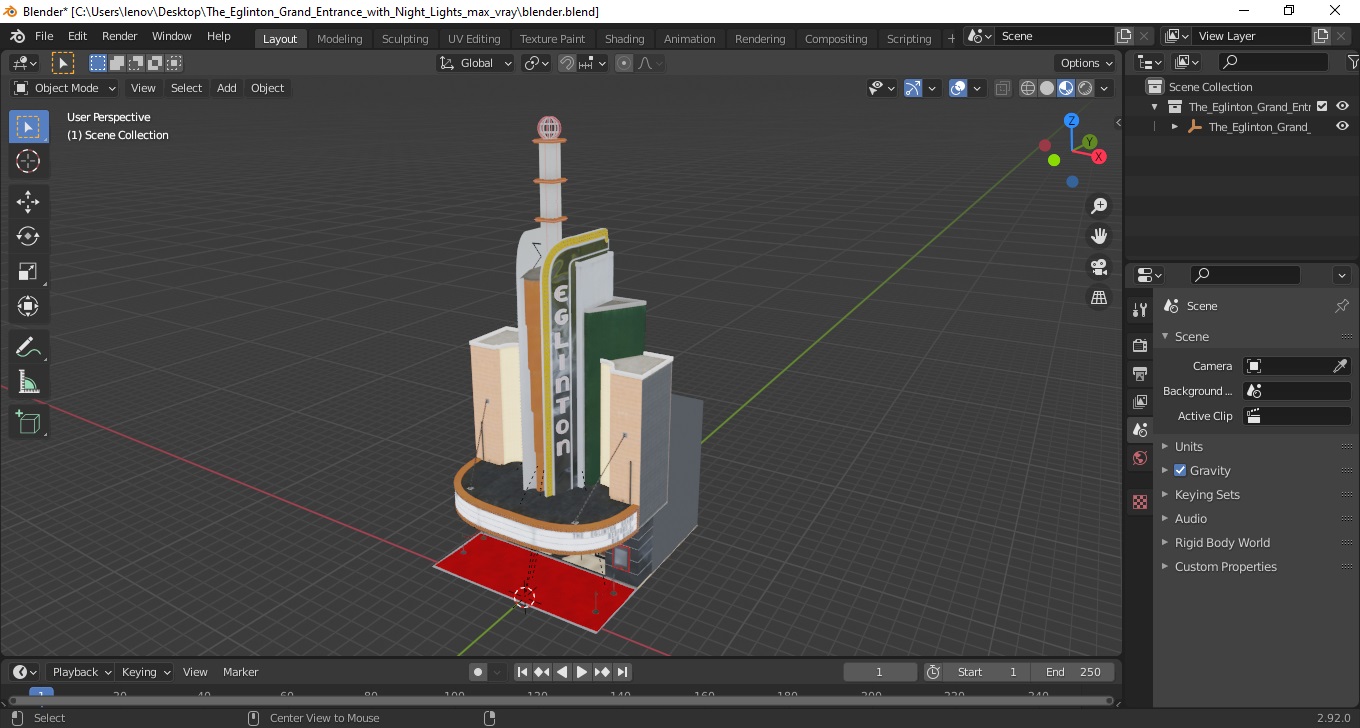1360x728 pixels.
Task: Jump to the timeline end frame
Action: tap(622, 672)
